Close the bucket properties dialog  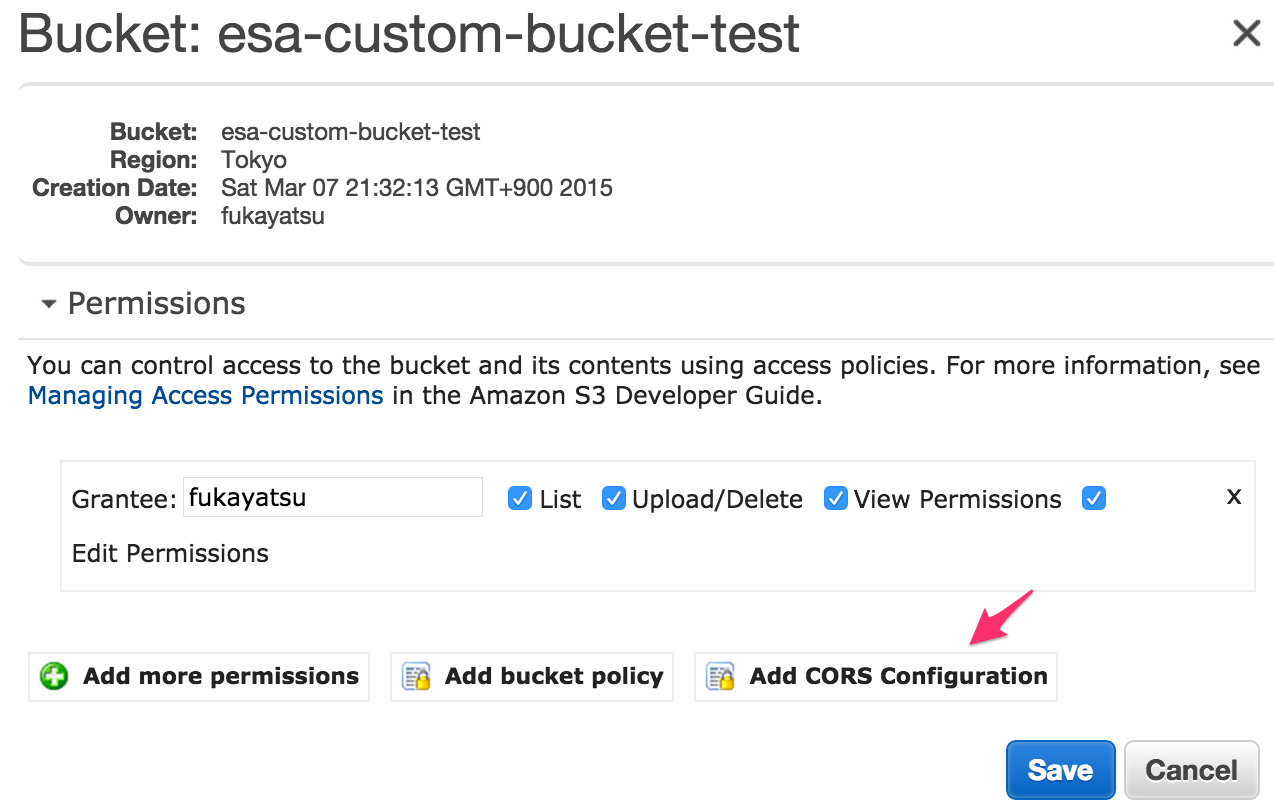click(1246, 34)
